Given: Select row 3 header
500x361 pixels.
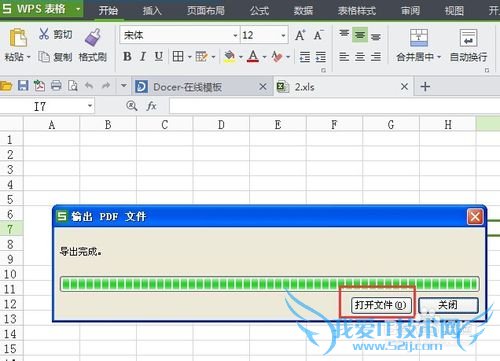Looking at the screenshot, I should [11, 169].
